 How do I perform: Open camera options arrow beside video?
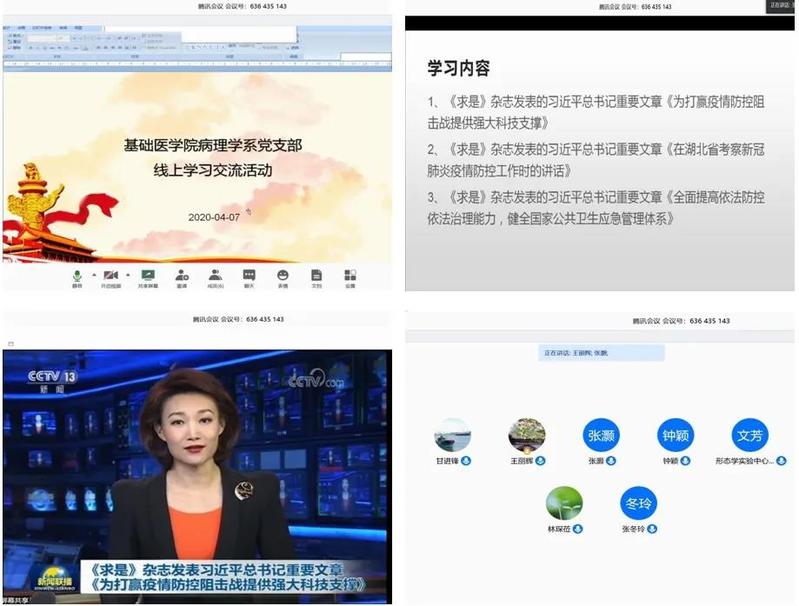128,275
